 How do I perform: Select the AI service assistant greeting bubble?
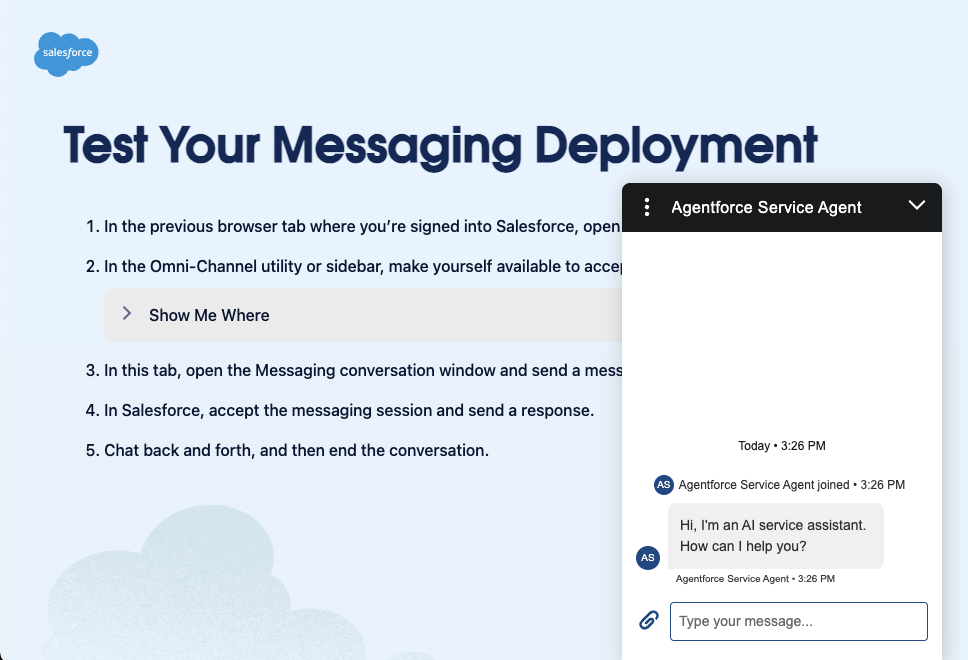click(775, 536)
